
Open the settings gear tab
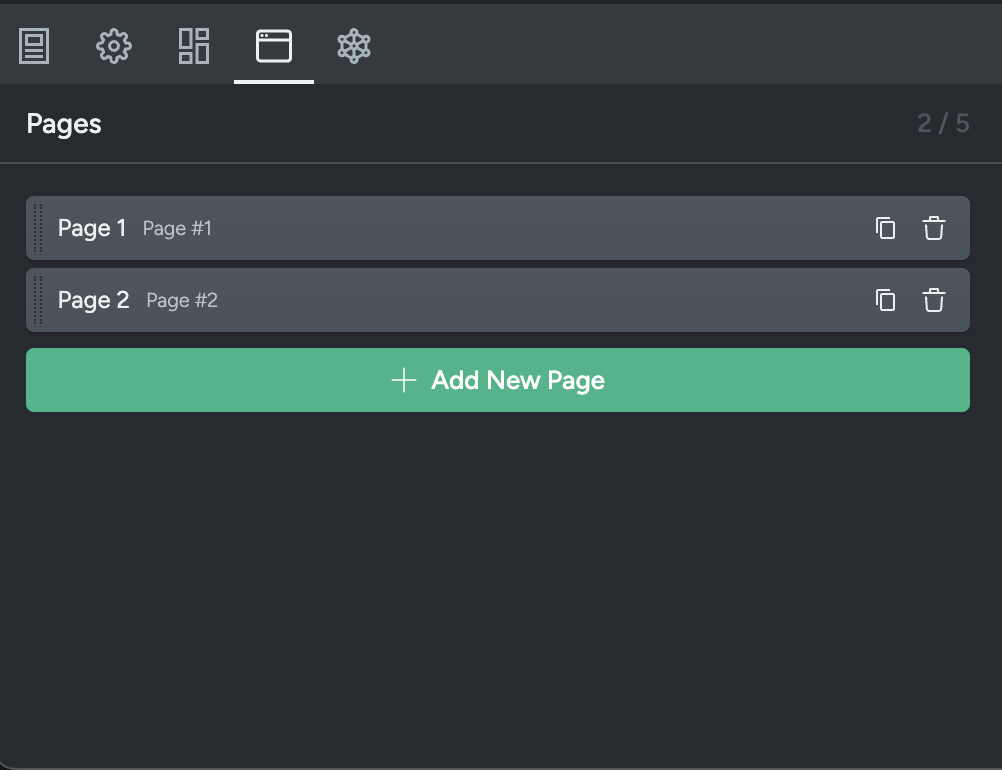(114, 46)
